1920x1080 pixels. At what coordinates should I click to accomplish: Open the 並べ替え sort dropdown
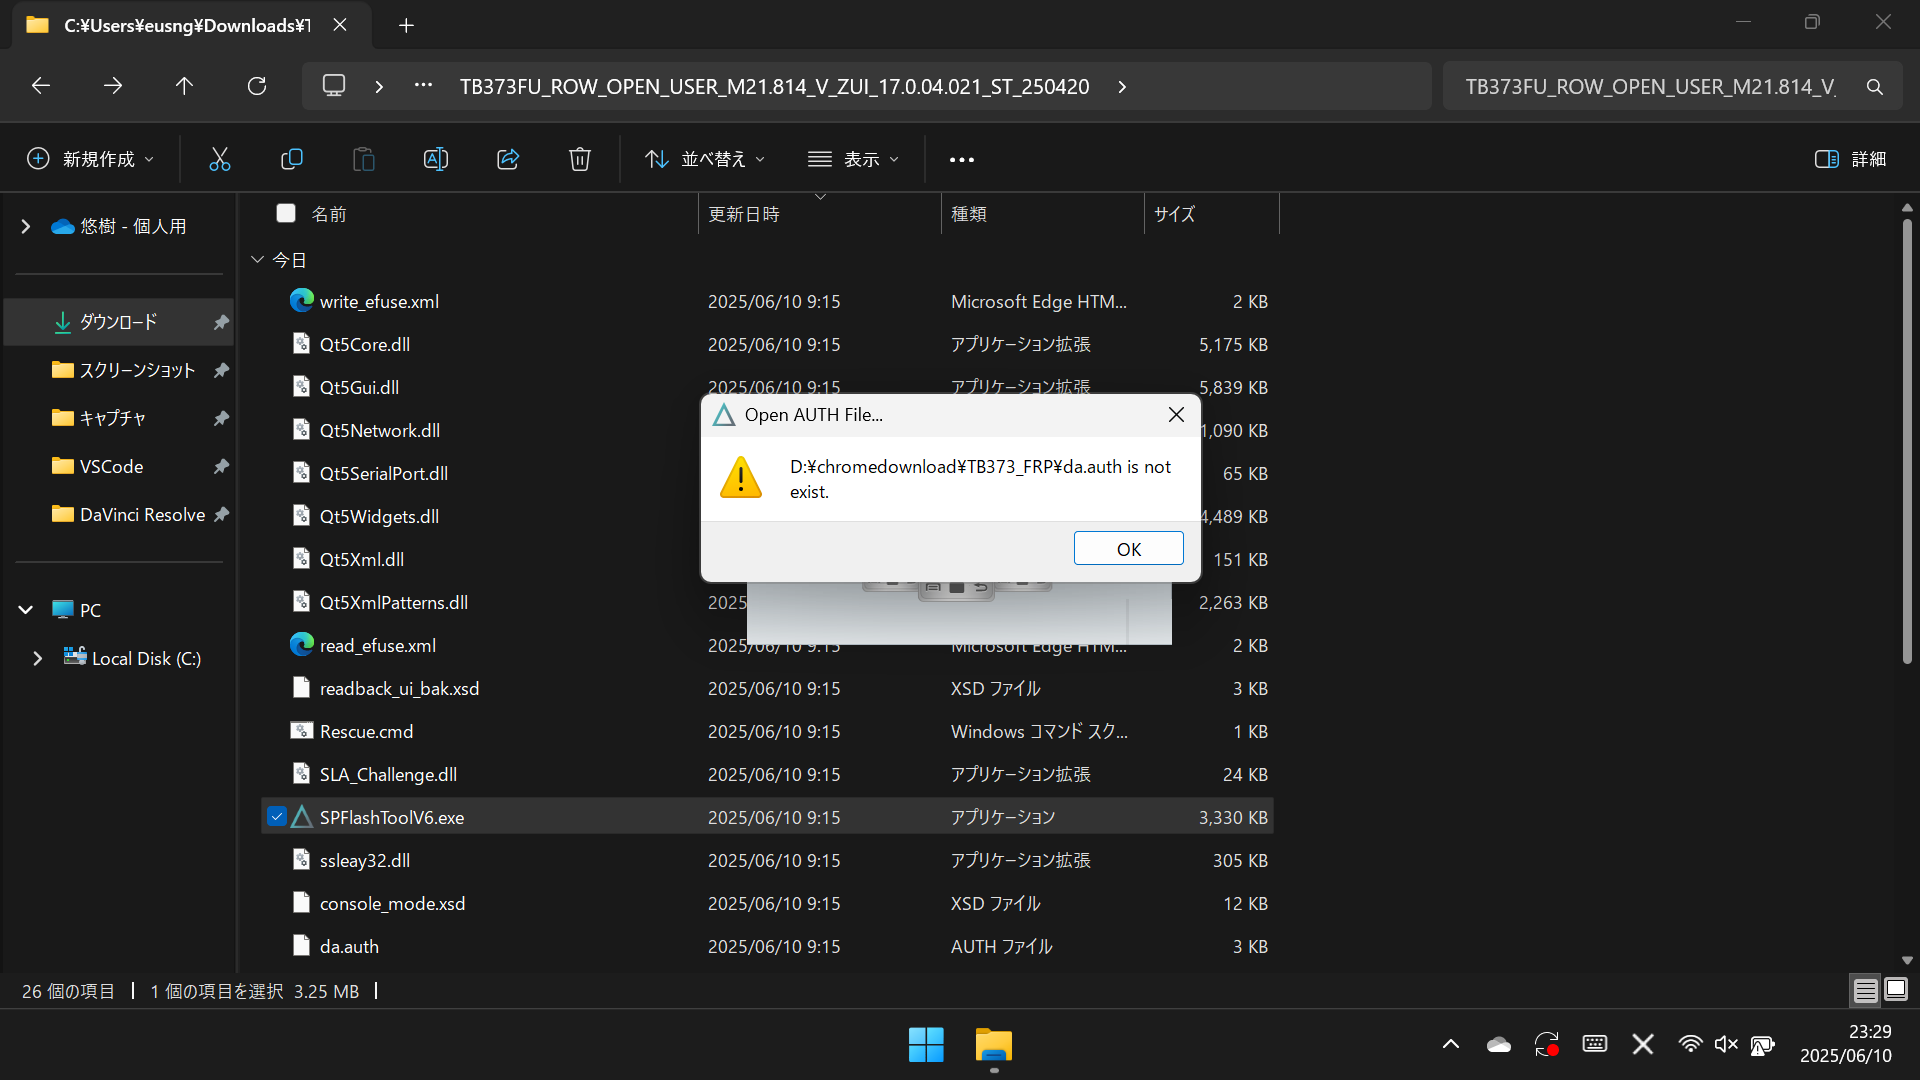pos(705,159)
